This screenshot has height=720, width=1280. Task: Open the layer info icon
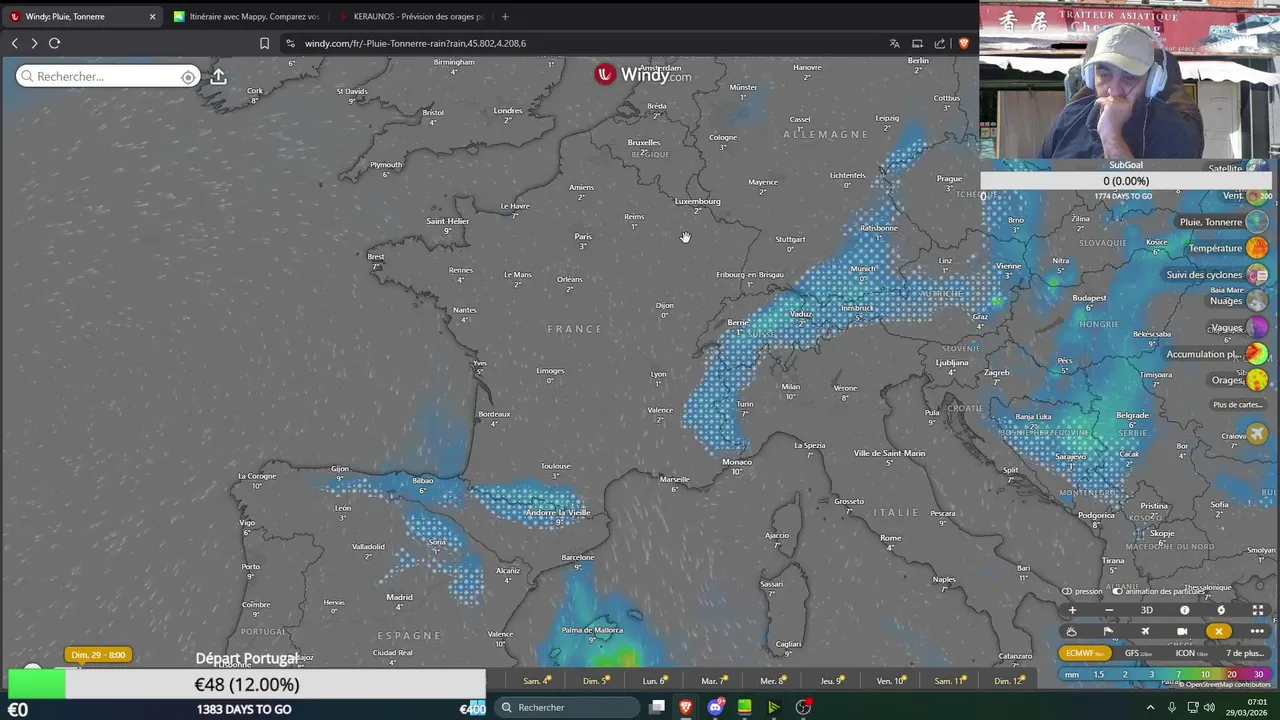tap(1185, 610)
